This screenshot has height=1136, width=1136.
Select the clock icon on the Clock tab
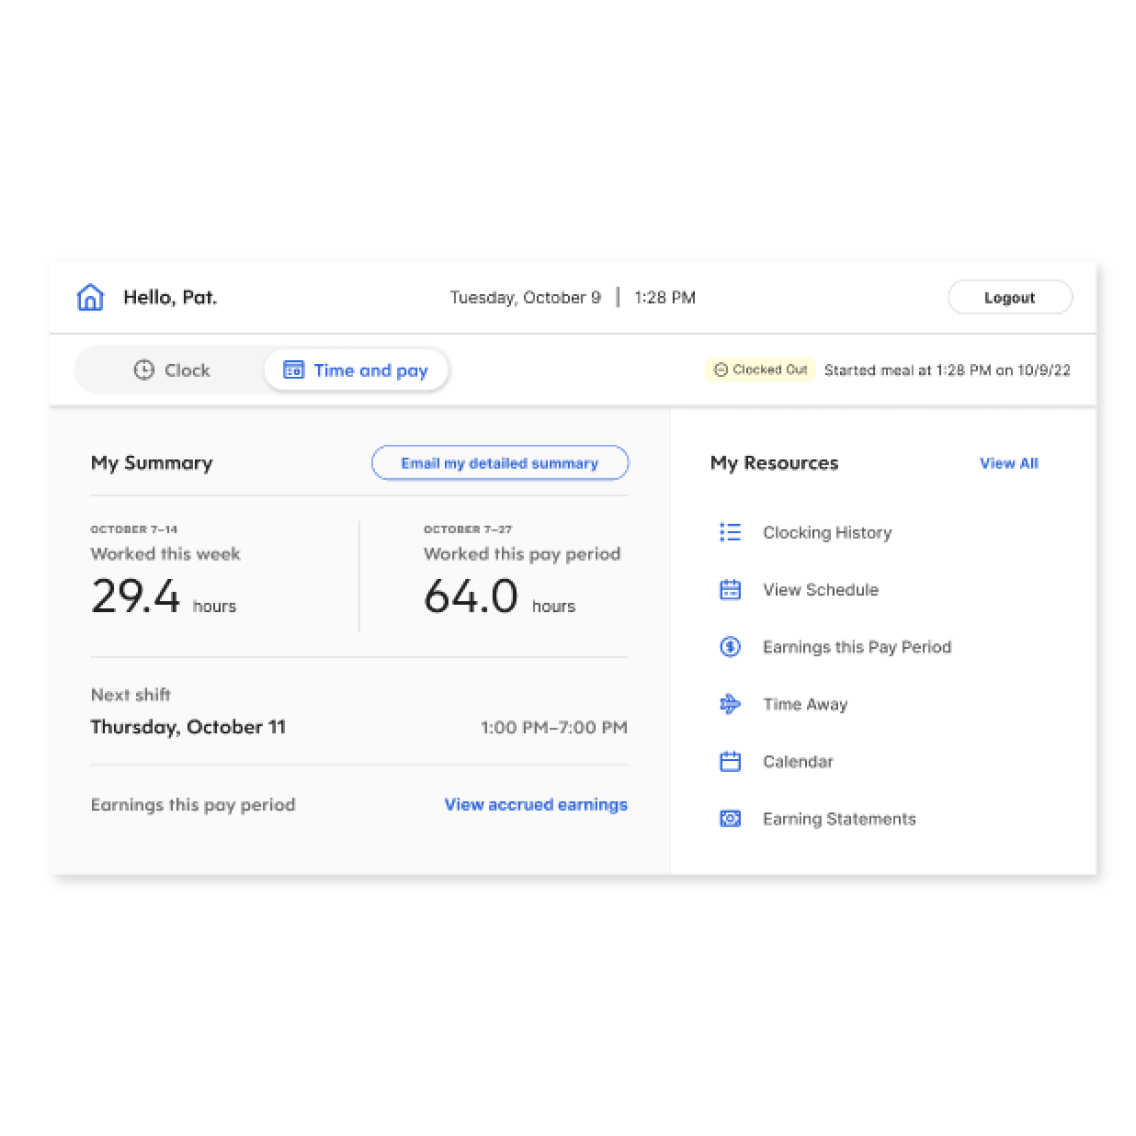(x=144, y=370)
